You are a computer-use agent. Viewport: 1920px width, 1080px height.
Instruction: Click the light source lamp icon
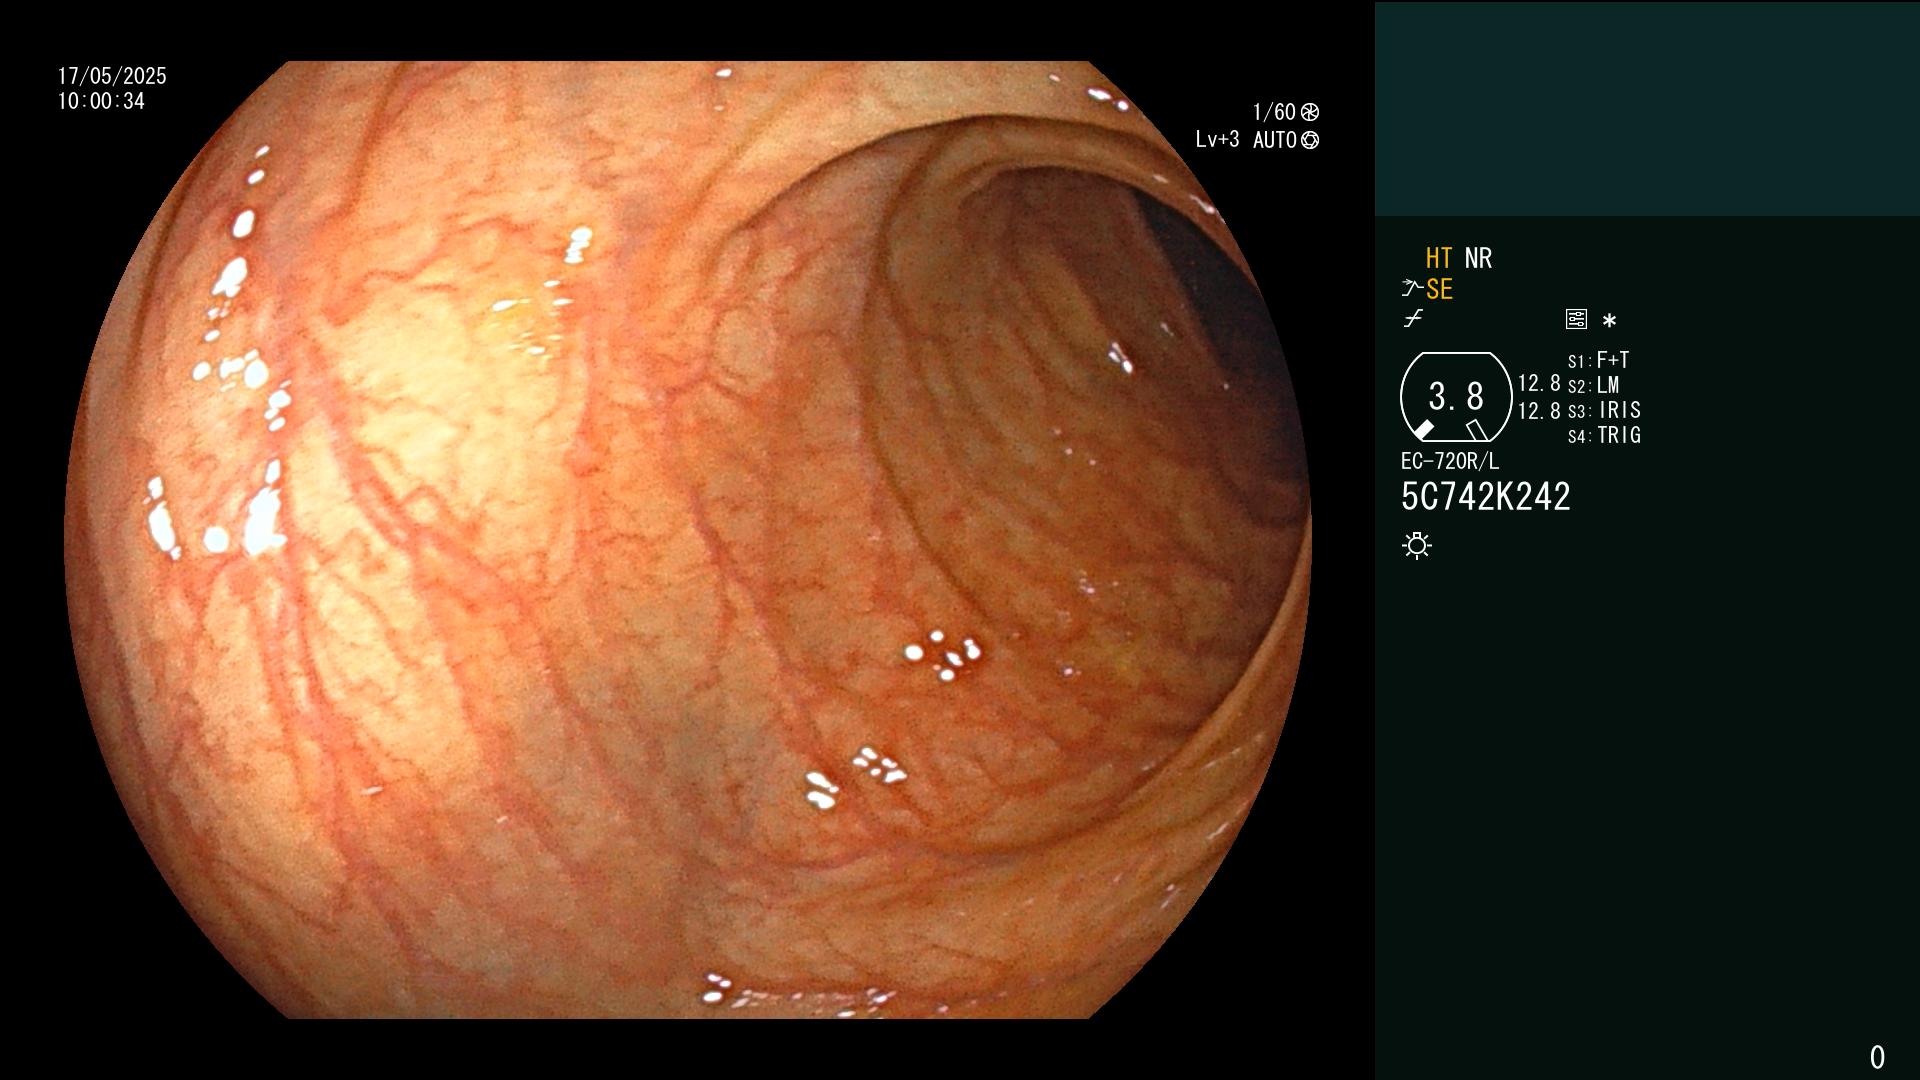[x=1417, y=545]
